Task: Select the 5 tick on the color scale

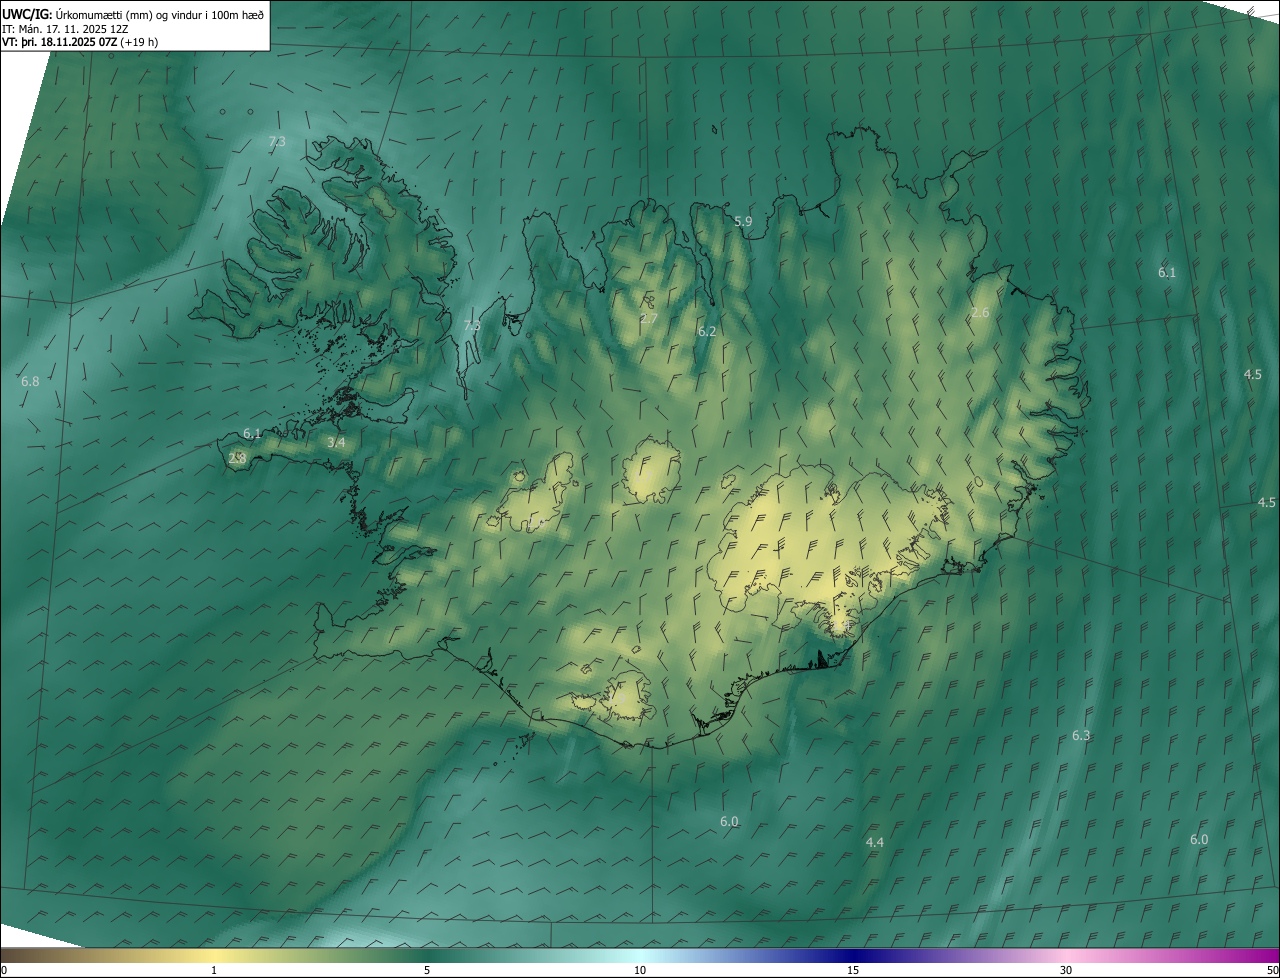Action: pos(427,970)
